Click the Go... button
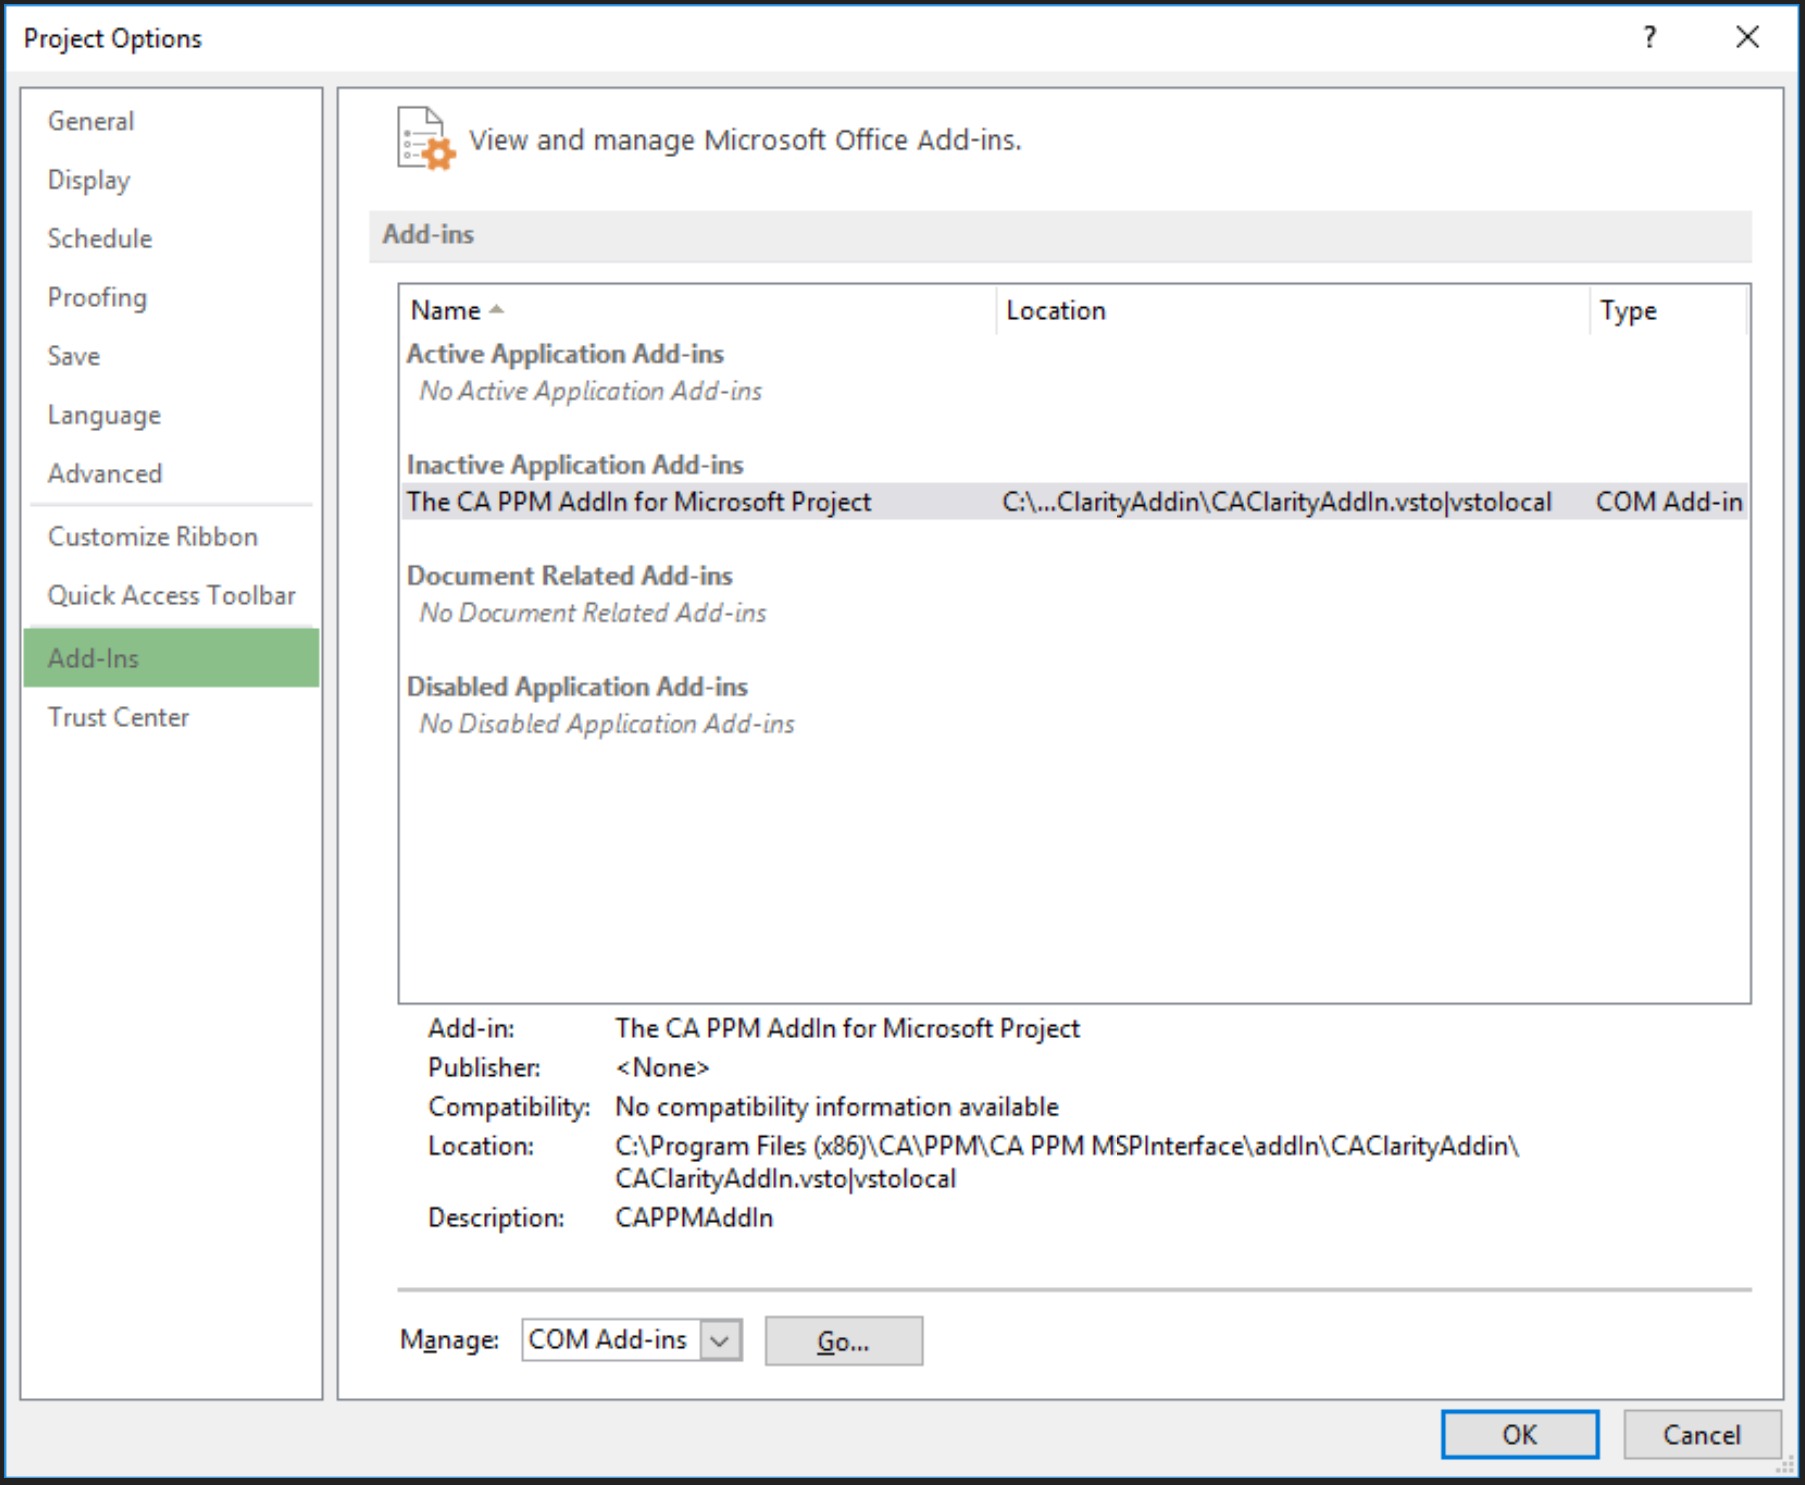This screenshot has height=1485, width=1805. click(x=844, y=1341)
